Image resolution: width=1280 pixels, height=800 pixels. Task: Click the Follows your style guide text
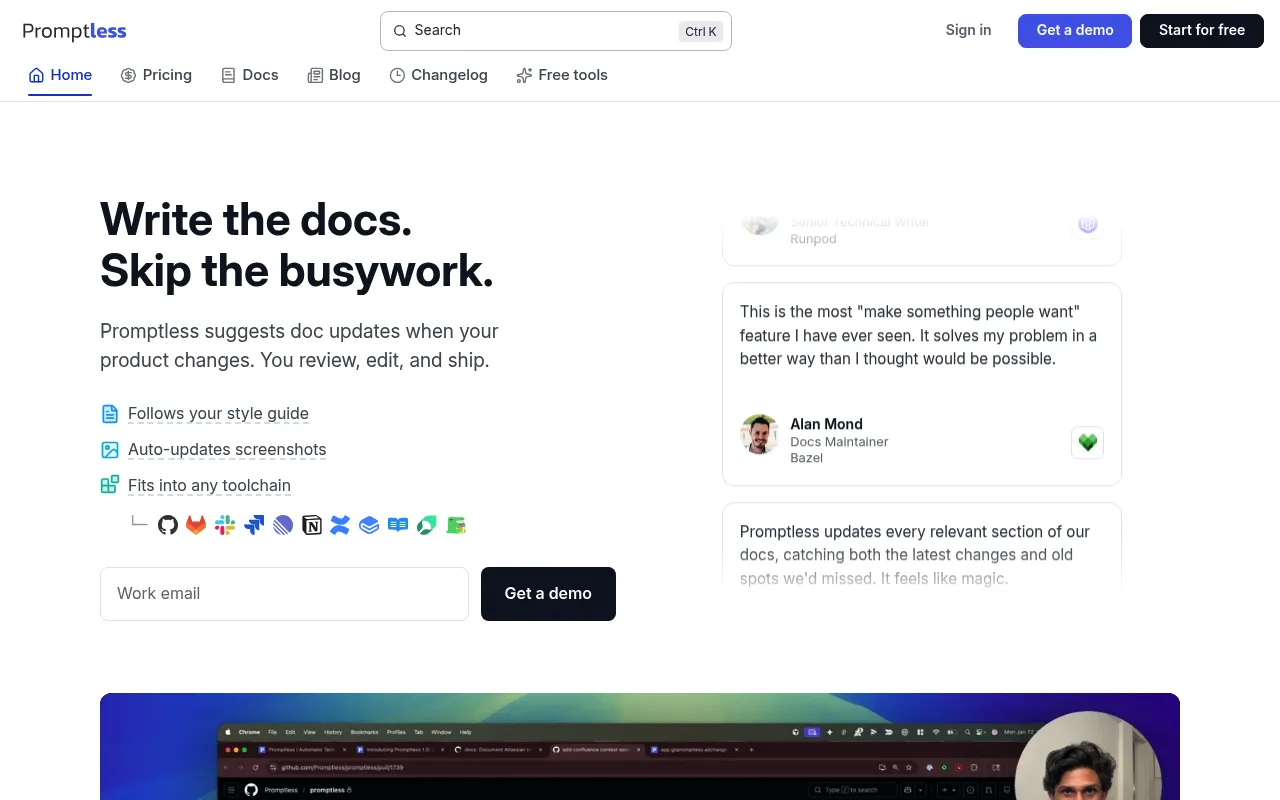click(x=218, y=414)
